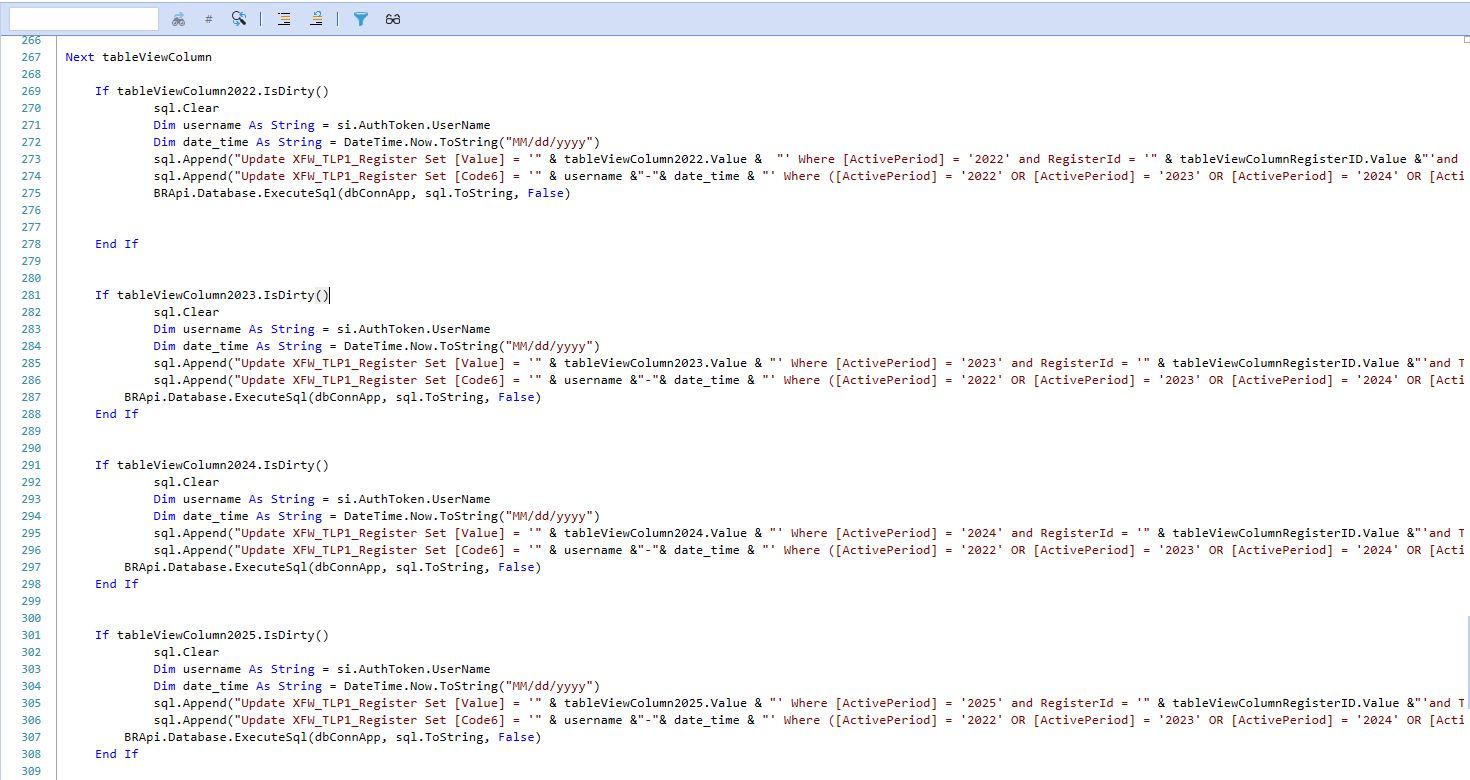This screenshot has height=780, width=1470.
Task: Click the Decrease Indent icon
Action: point(316,17)
